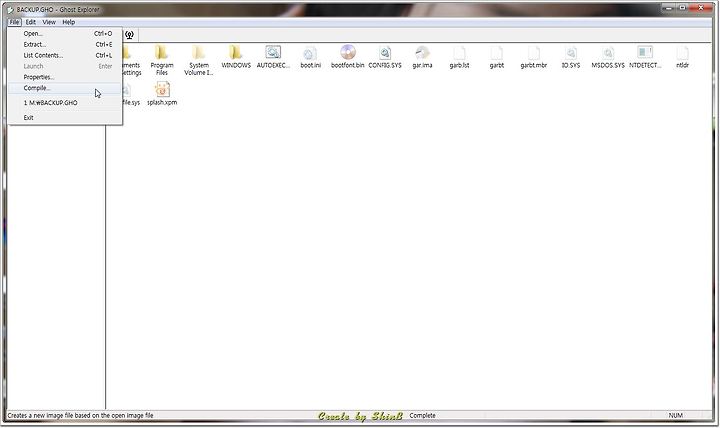Screen dimensions: 720x428
Task: Select the WINDOWS folder icon
Action: coord(236,52)
